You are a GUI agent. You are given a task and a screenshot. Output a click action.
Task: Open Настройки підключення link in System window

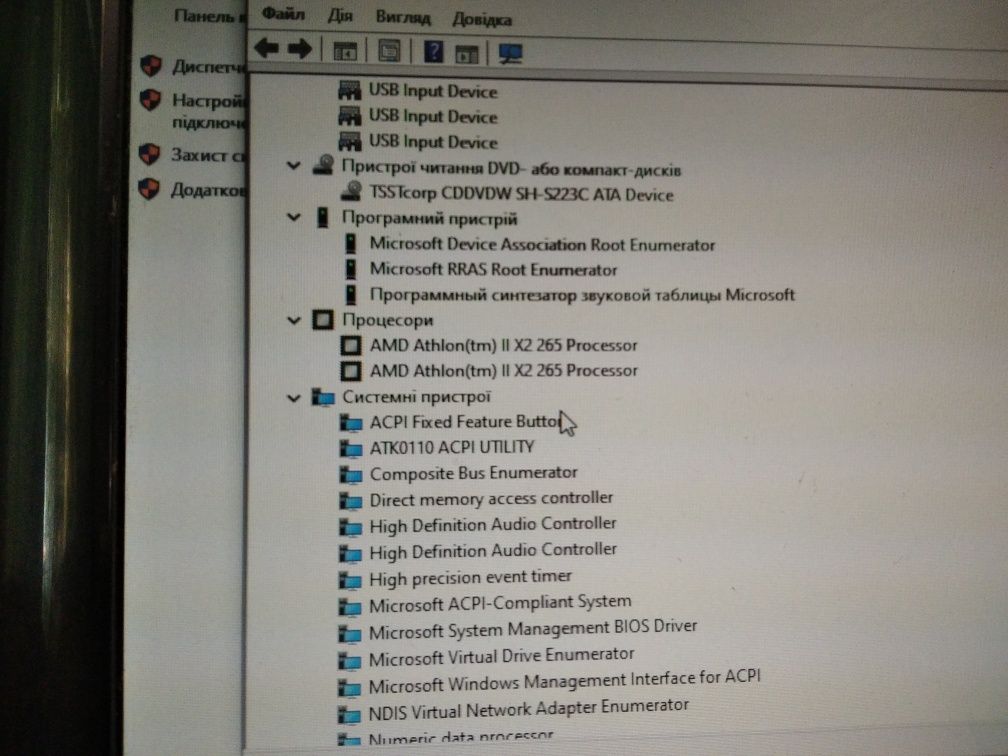209,111
